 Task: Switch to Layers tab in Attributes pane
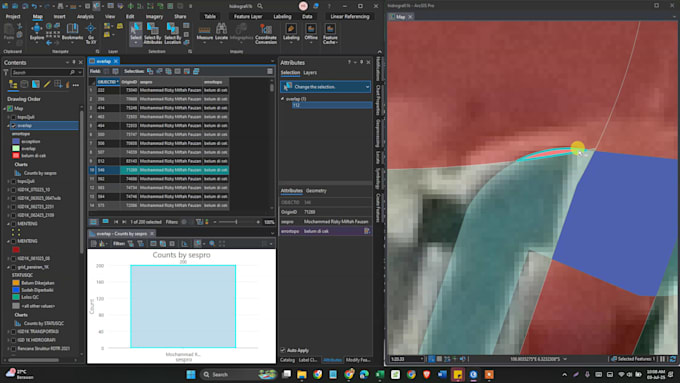point(310,72)
